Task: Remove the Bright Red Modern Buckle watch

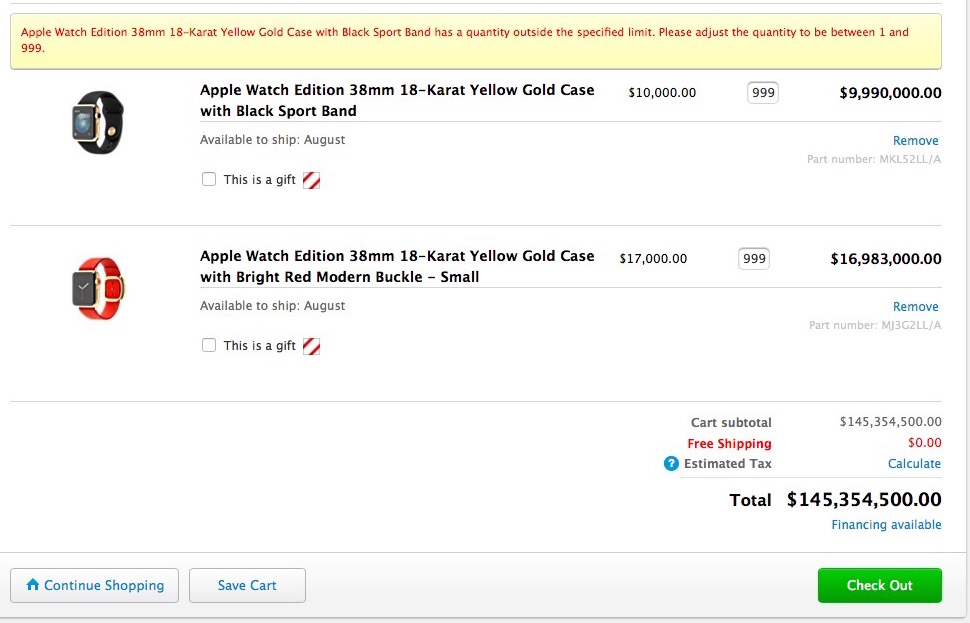Action: click(x=916, y=306)
